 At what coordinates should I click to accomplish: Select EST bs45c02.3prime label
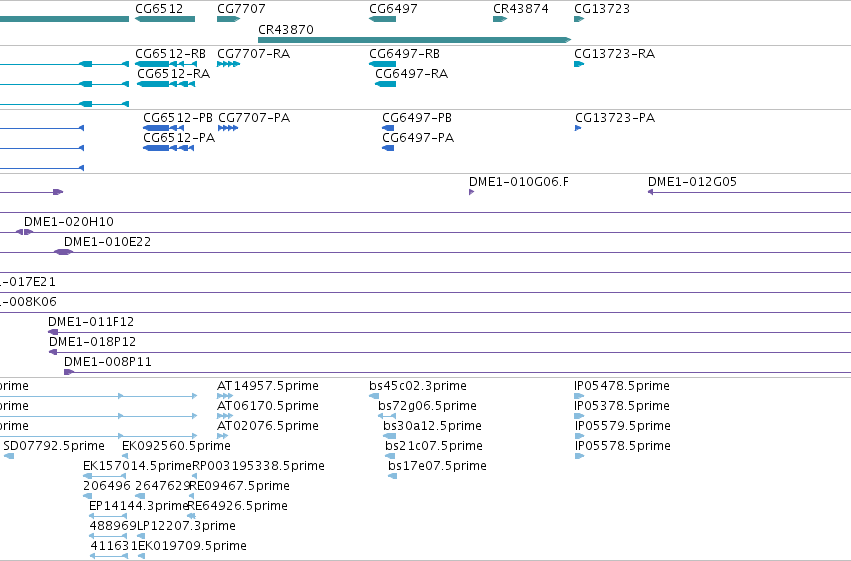click(418, 386)
